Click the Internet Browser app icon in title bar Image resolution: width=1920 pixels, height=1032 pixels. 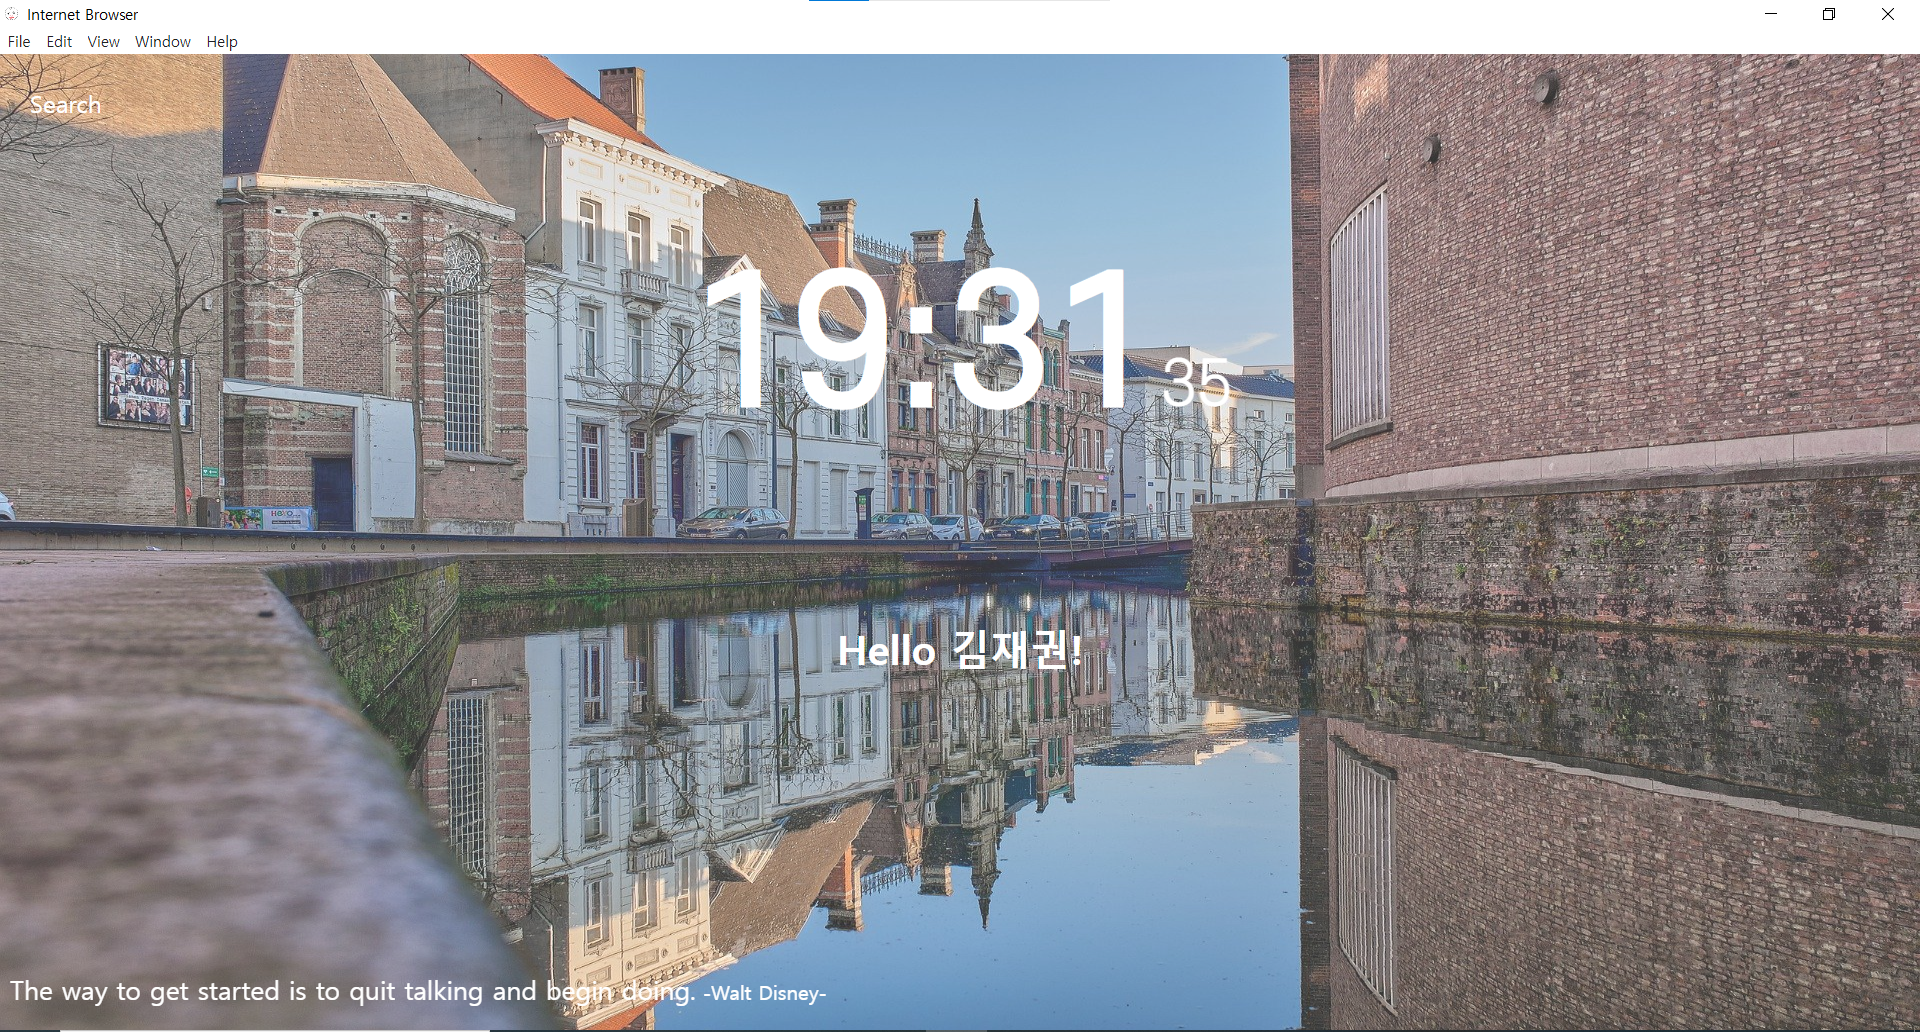pos(12,14)
